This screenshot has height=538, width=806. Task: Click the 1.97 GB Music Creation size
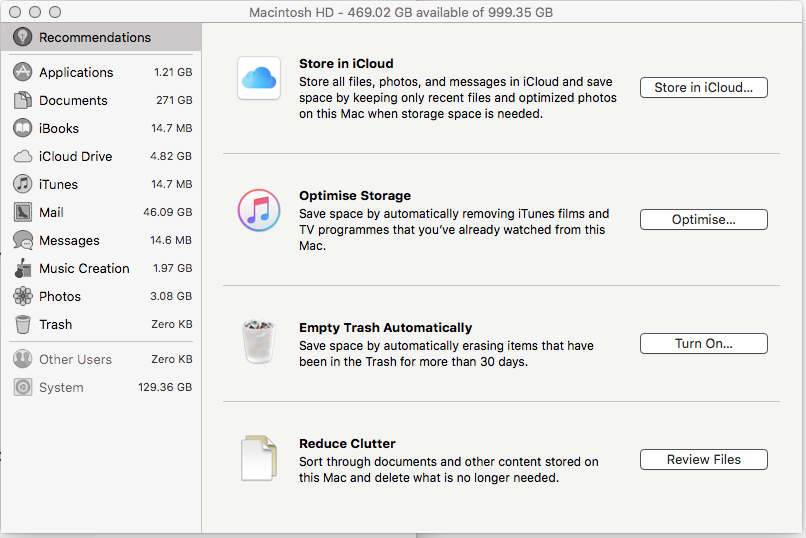point(173,268)
